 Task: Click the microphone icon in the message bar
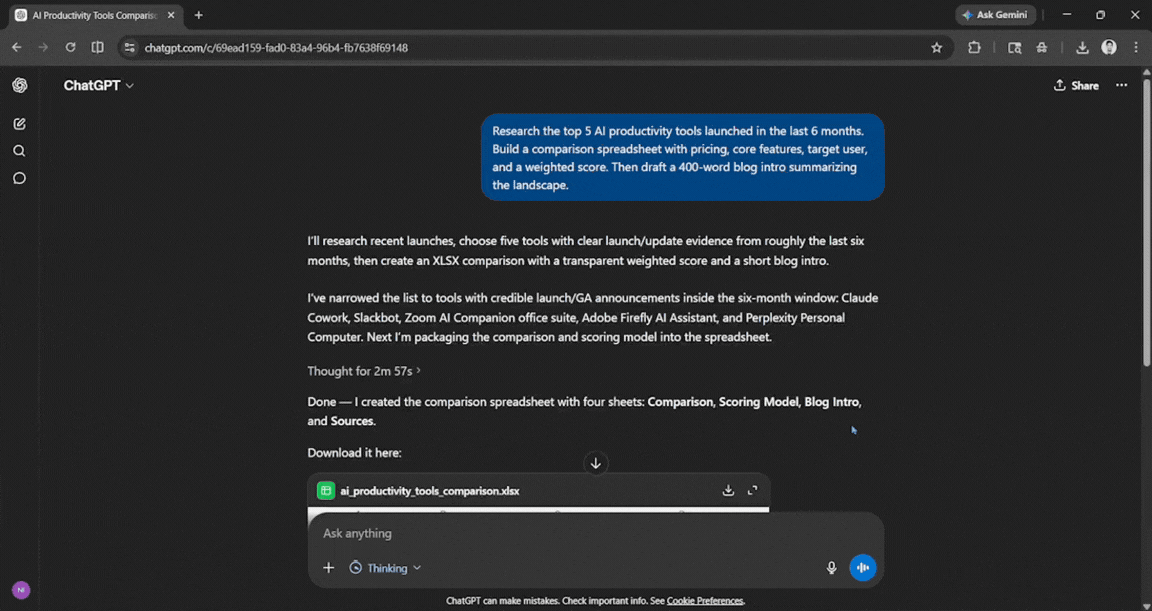831,567
